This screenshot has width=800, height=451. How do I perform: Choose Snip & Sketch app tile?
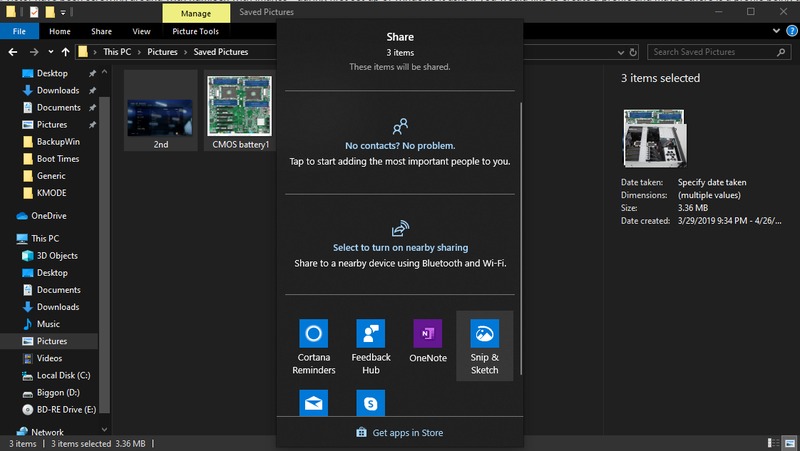pyautogui.click(x=484, y=346)
